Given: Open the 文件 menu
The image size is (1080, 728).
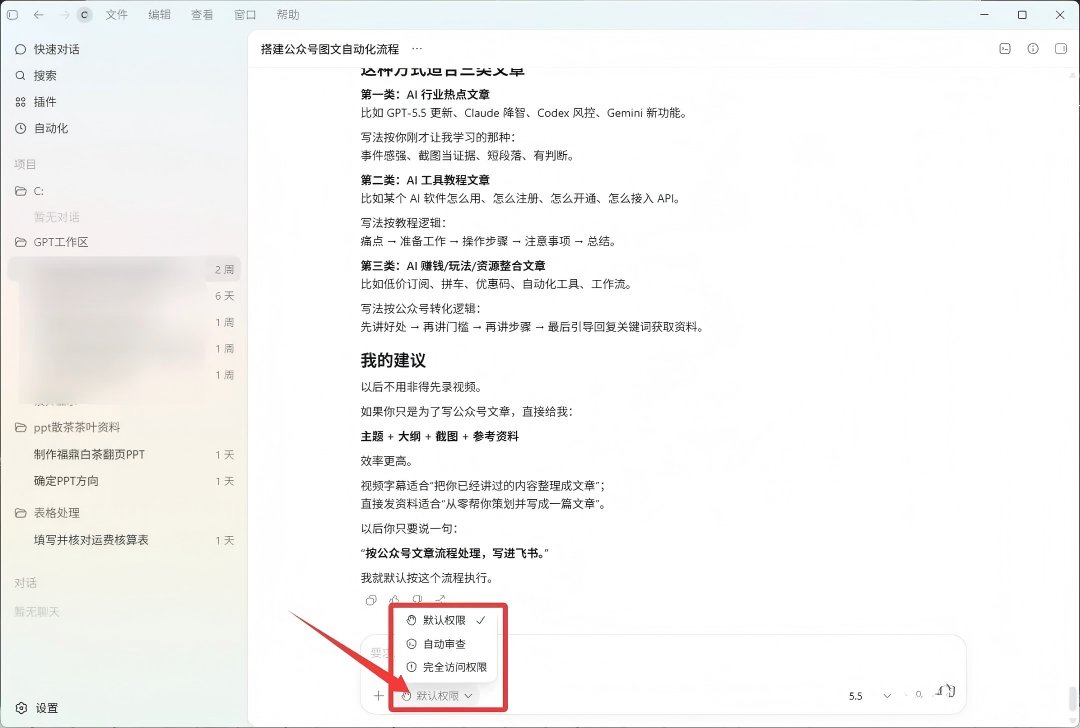Looking at the screenshot, I should point(116,14).
